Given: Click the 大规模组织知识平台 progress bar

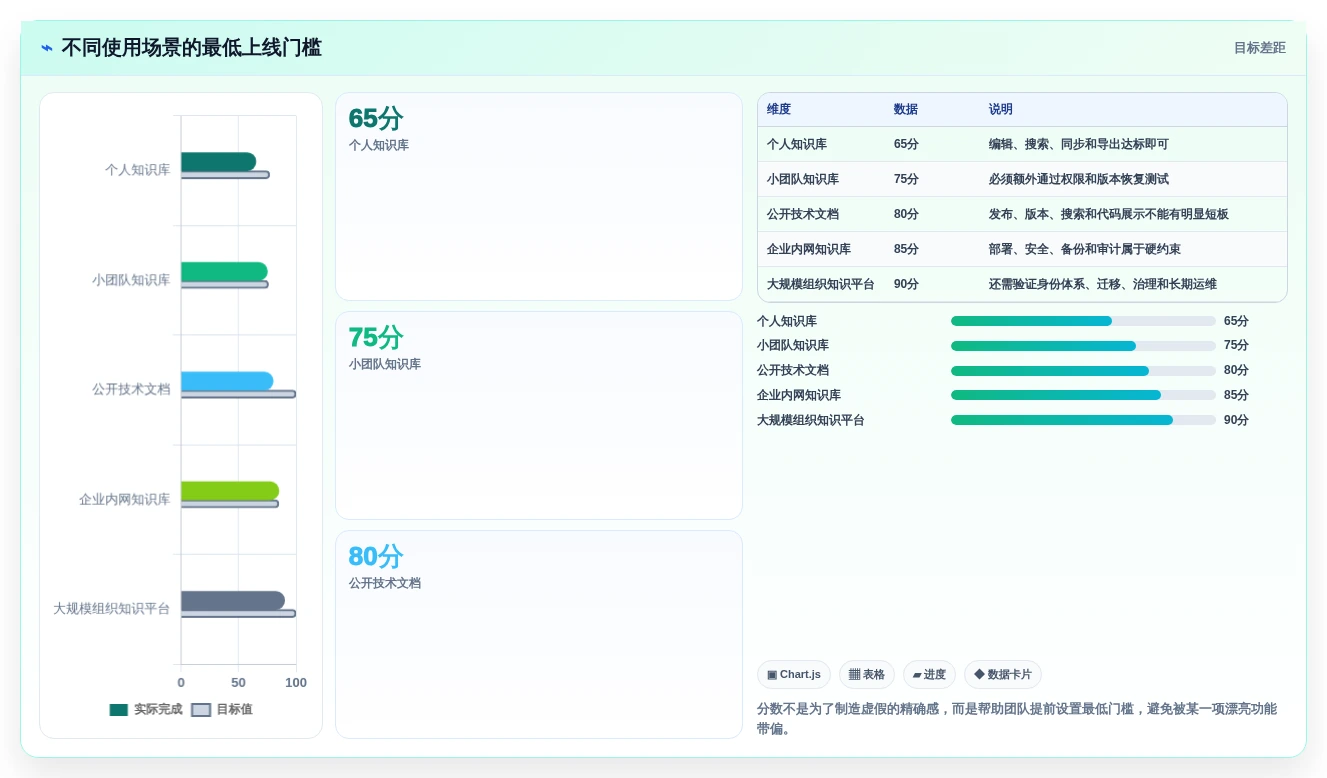Looking at the screenshot, I should [1083, 420].
